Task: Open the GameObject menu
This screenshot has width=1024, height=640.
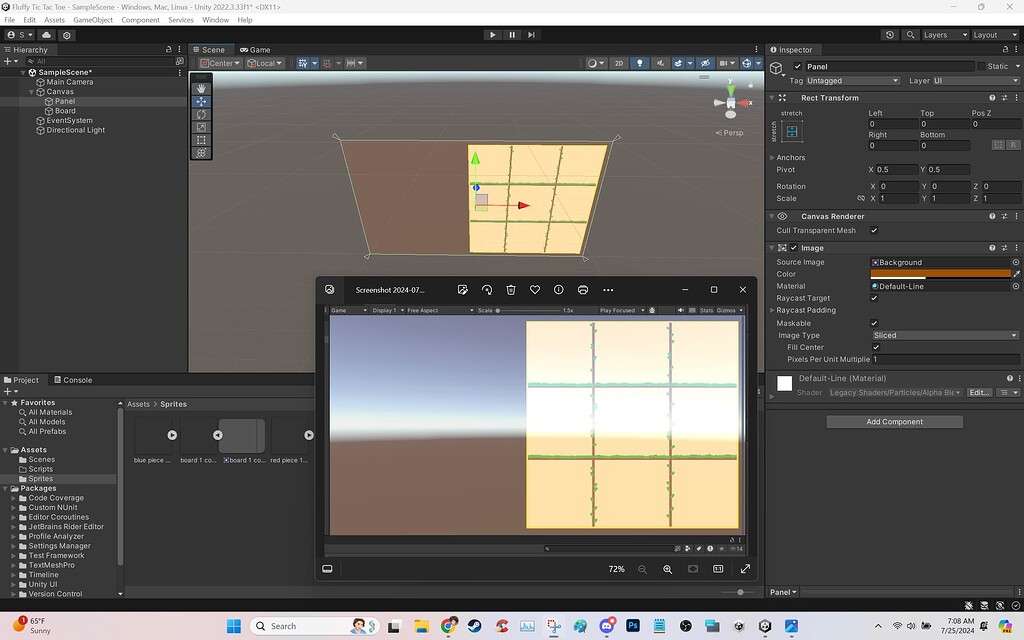Action: point(92,19)
